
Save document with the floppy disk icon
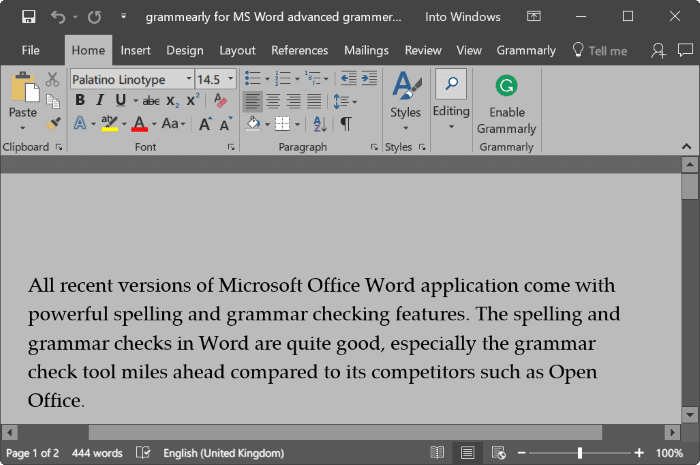pos(29,17)
